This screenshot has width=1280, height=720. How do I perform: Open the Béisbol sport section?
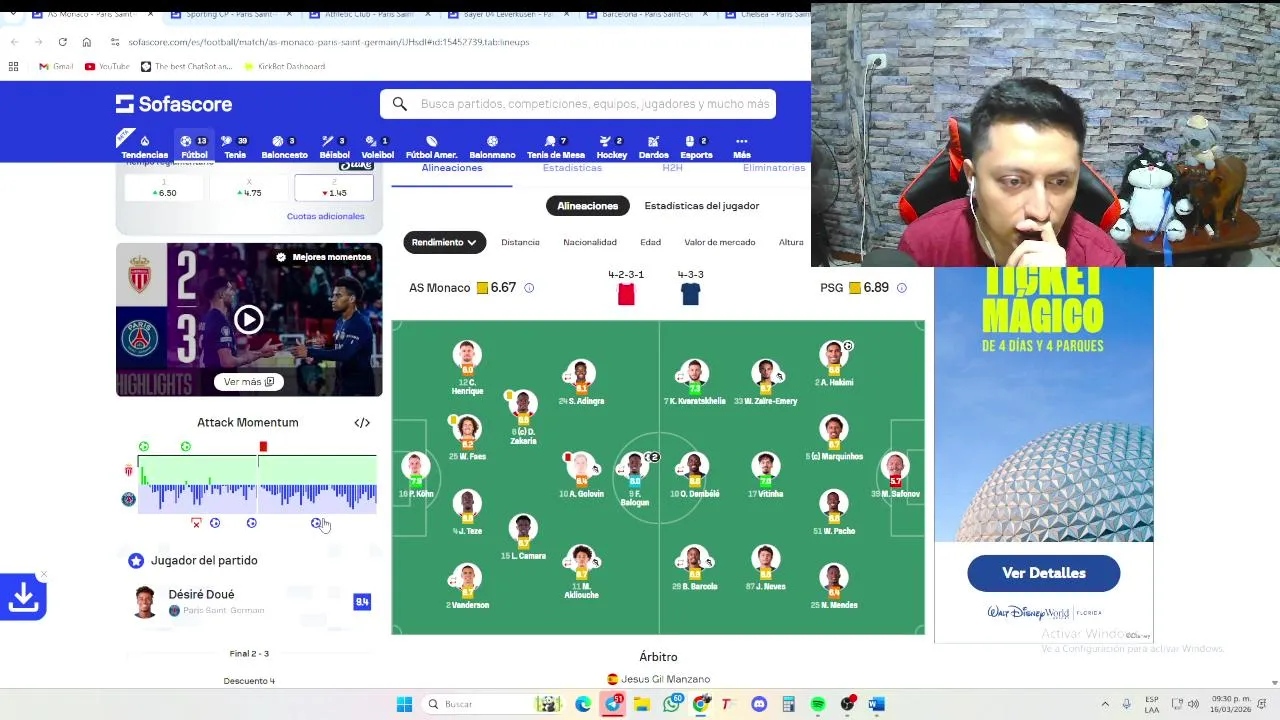pyautogui.click(x=334, y=147)
